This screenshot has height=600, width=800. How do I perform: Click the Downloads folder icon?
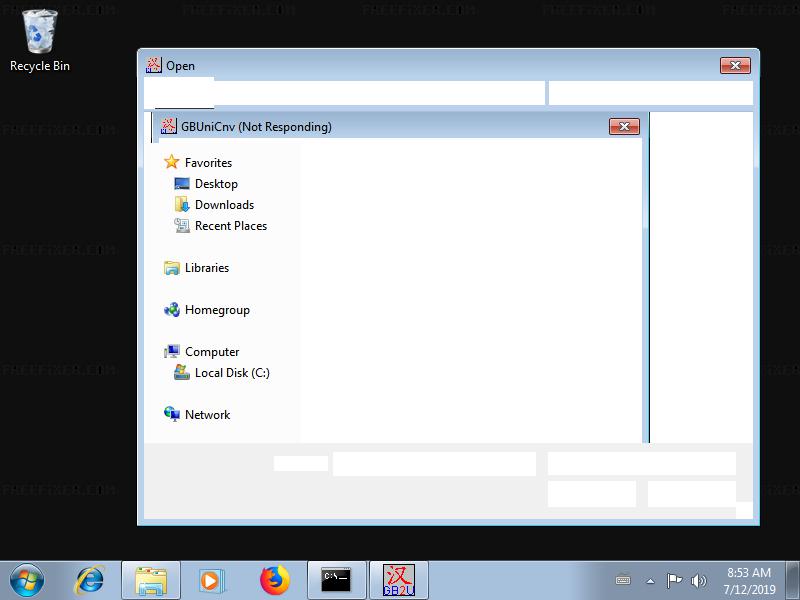(x=182, y=205)
